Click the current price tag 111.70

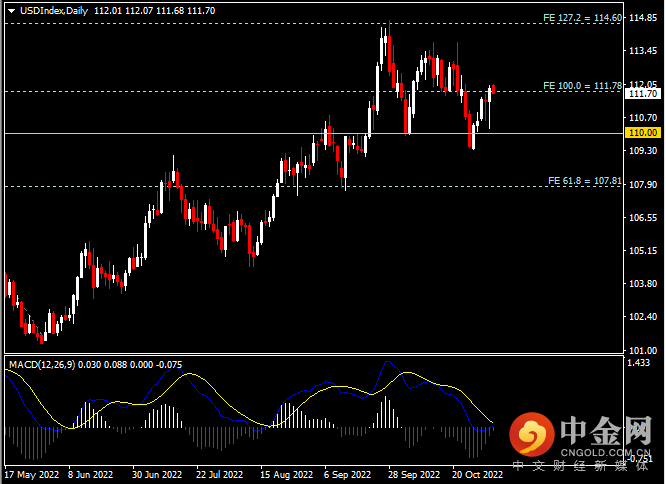[x=643, y=94]
